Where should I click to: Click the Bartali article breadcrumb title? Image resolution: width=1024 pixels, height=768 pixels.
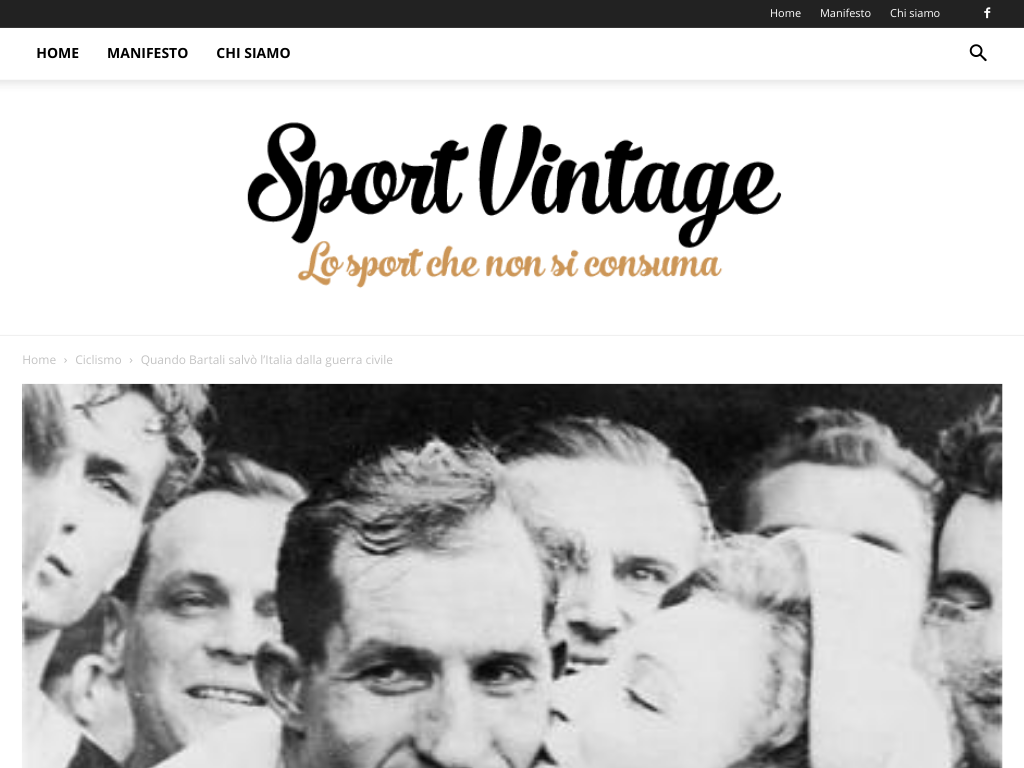coord(266,360)
